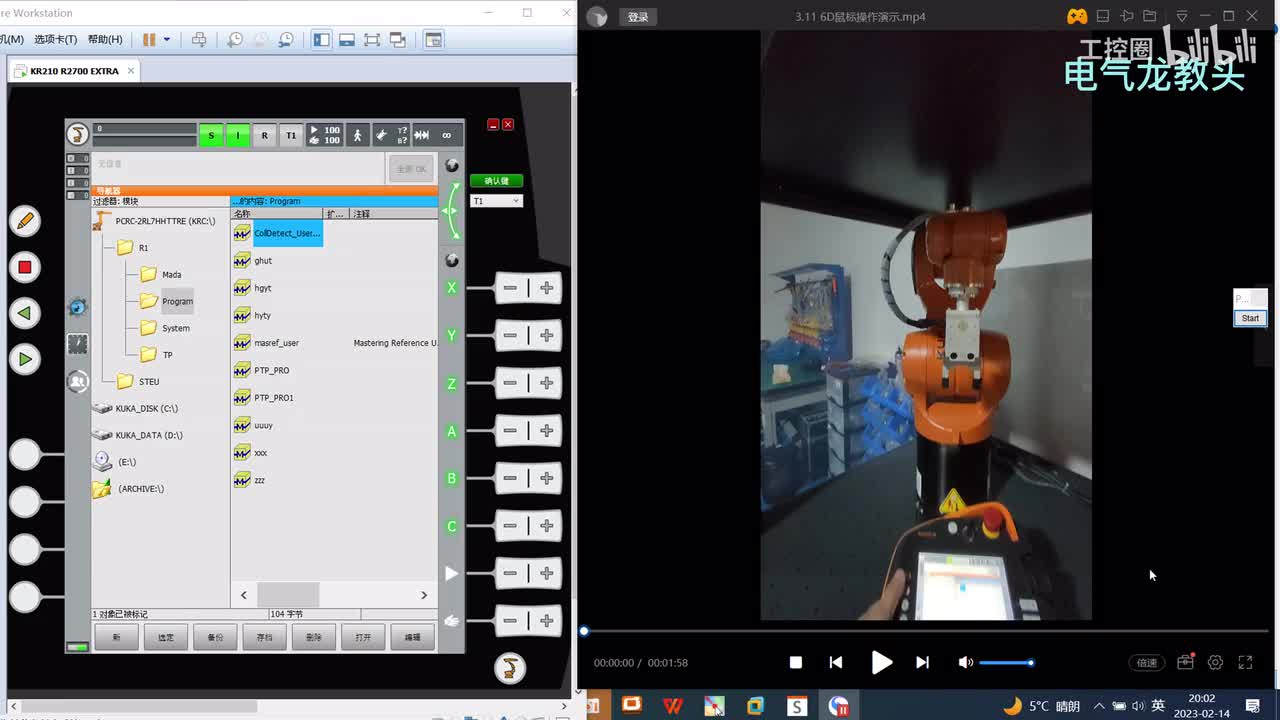Click the 注释 column header
Viewport: 1280px width, 720px height.
[394, 214]
